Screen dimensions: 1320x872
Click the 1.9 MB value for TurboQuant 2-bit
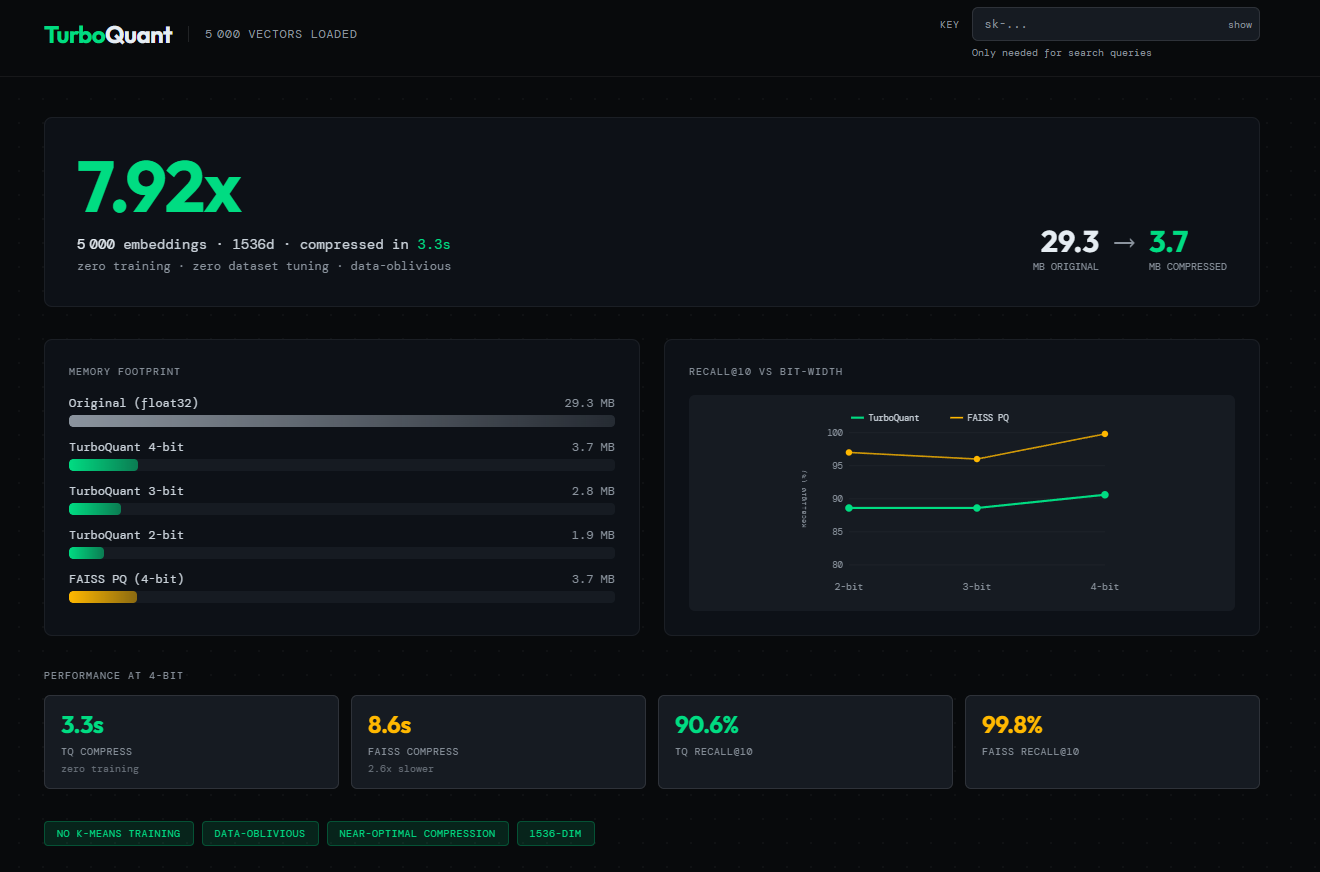coord(593,535)
